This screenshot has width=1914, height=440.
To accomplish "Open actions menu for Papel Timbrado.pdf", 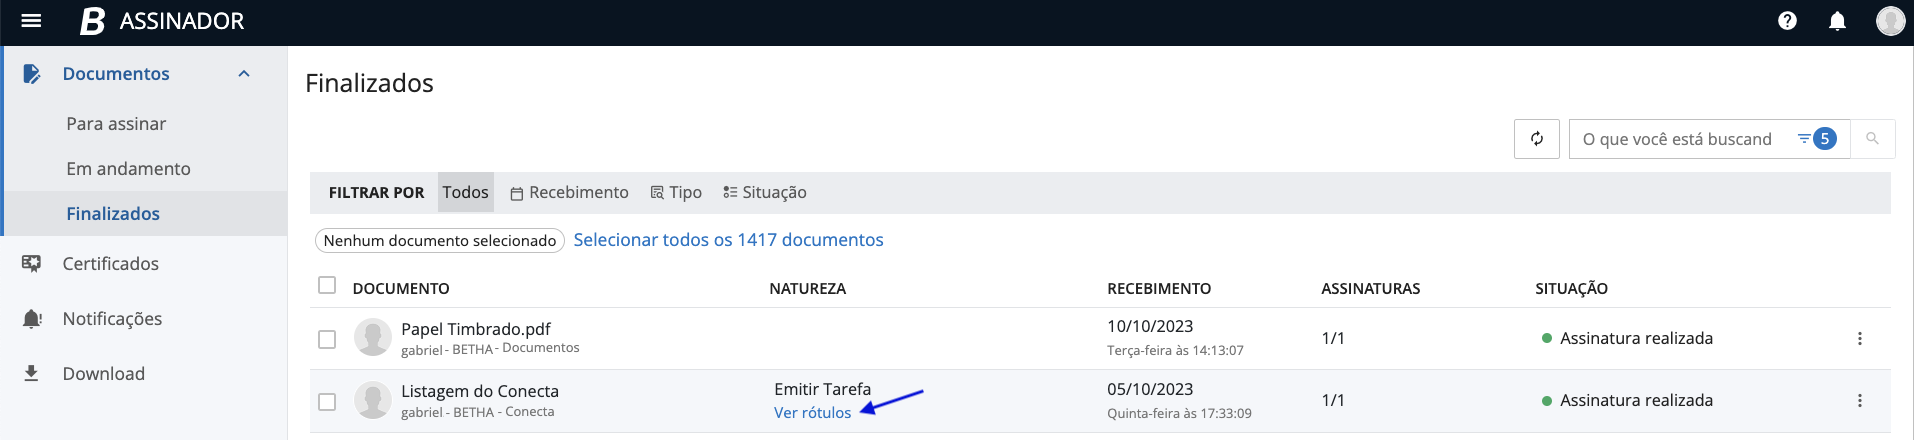I will (x=1860, y=338).
